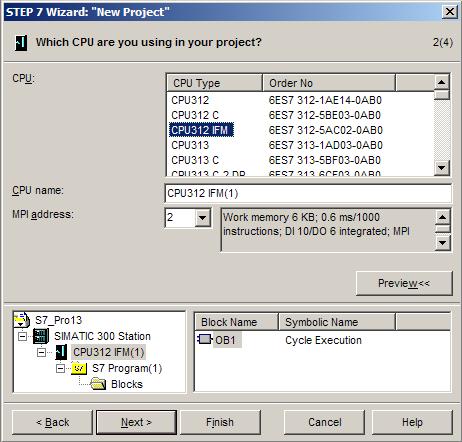Viewport: 462px width, 442px height.
Task: Click order number 6ES7 312-1AE14-0AB0
Action: 325,100
